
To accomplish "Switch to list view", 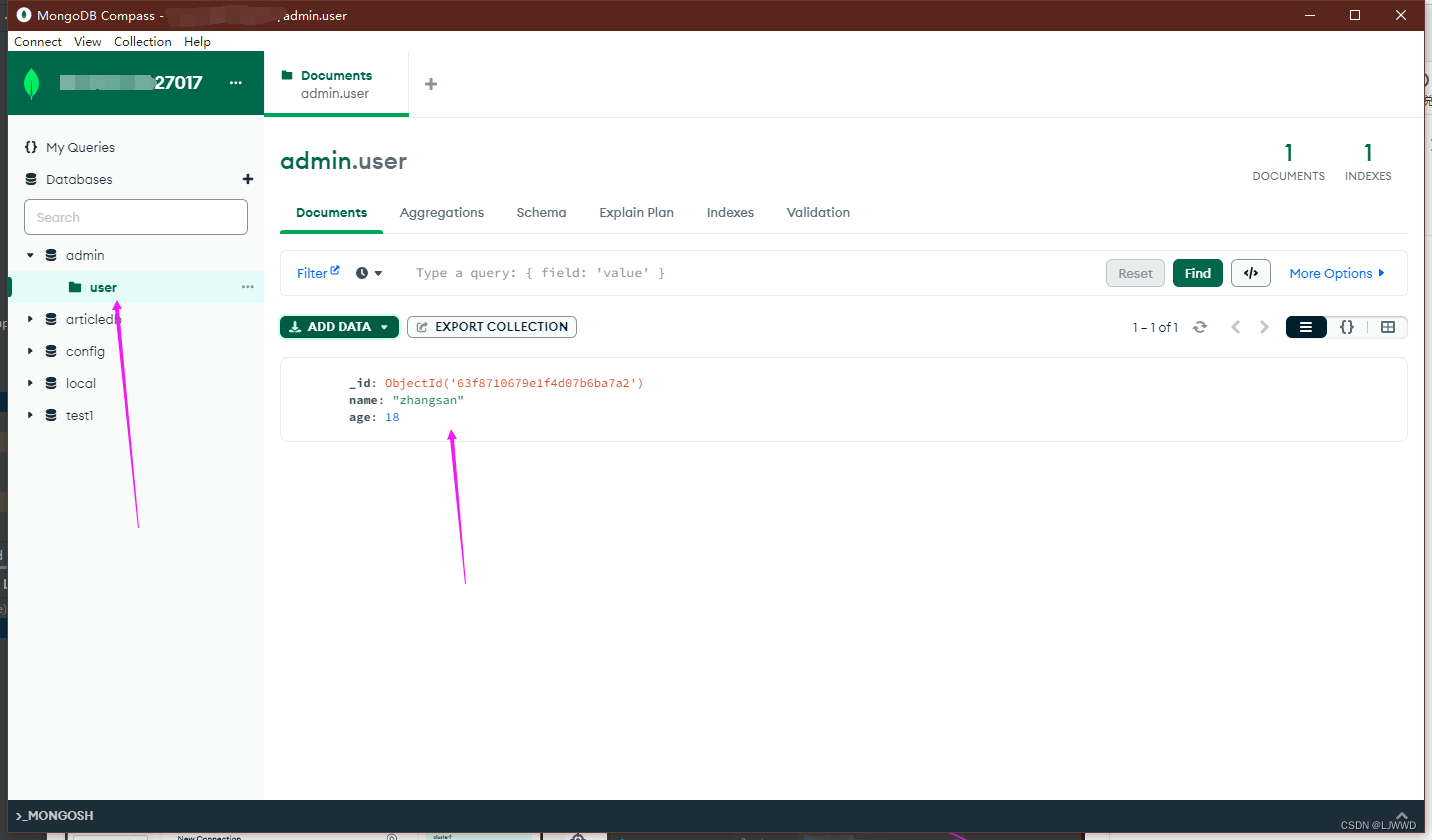I will [1306, 327].
